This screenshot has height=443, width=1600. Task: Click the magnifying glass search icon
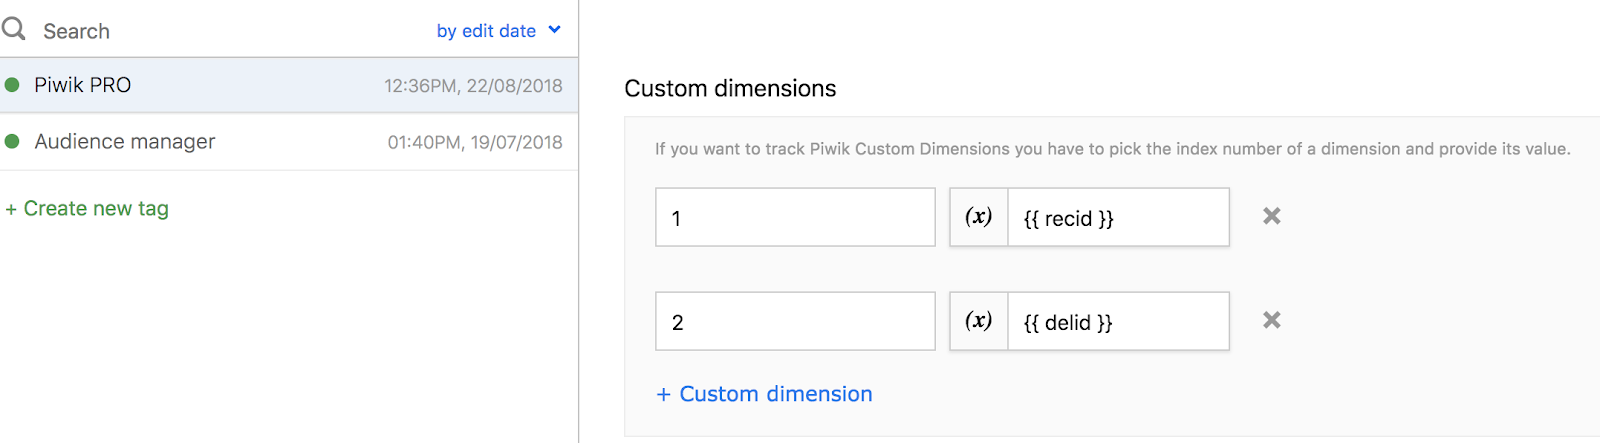tap(14, 29)
